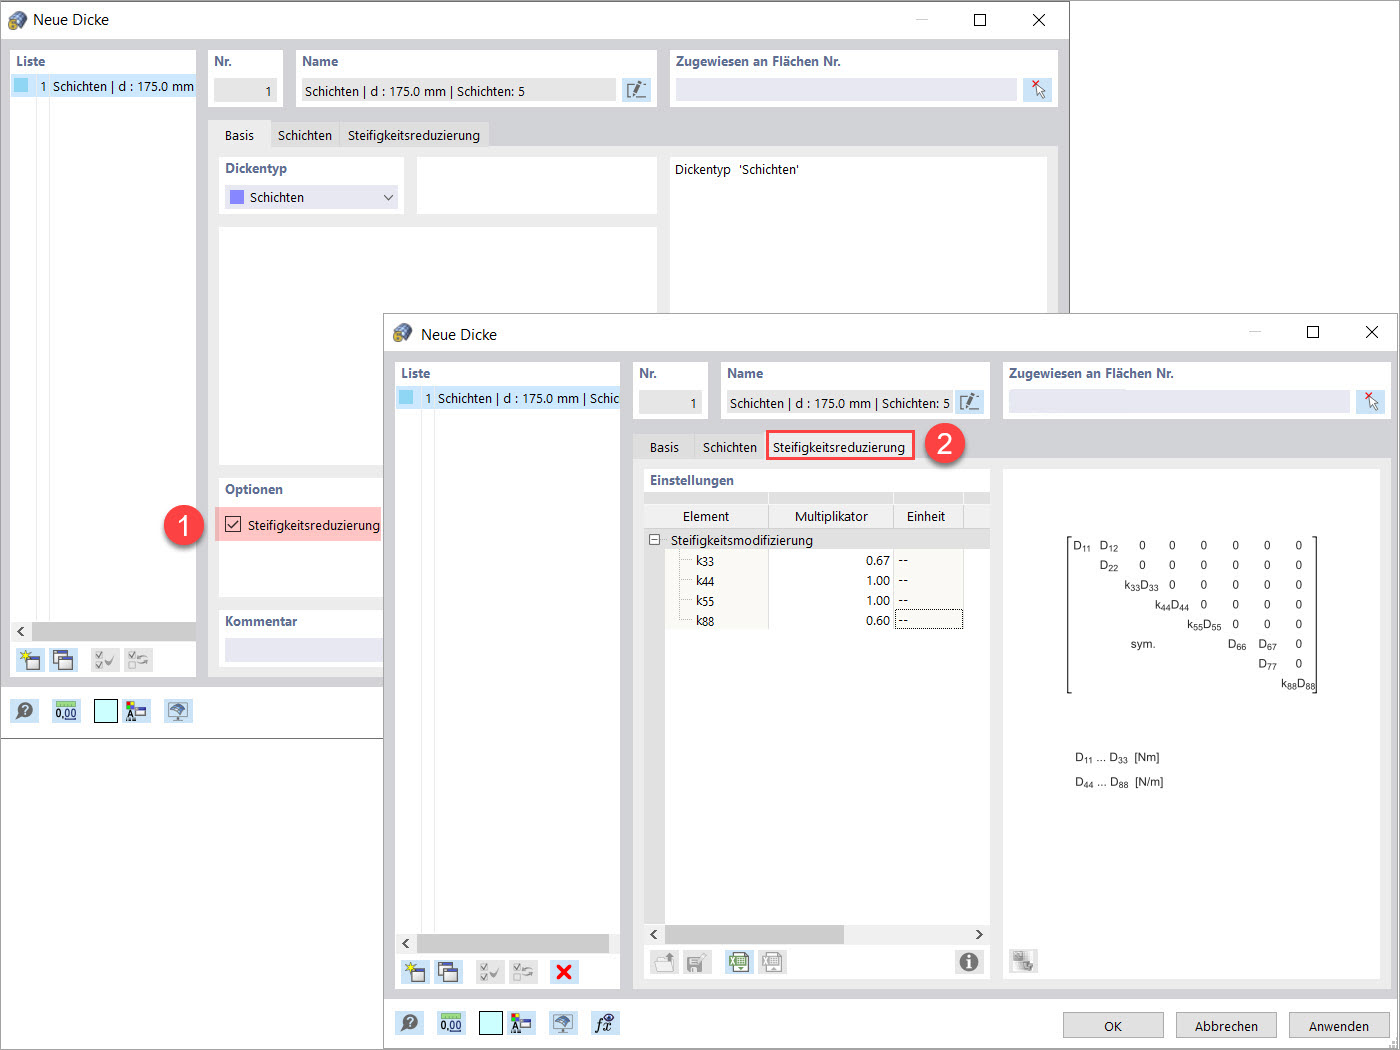The height and width of the screenshot is (1050, 1400).
Task: Click select-all icon in back window list
Action: [x=105, y=659]
